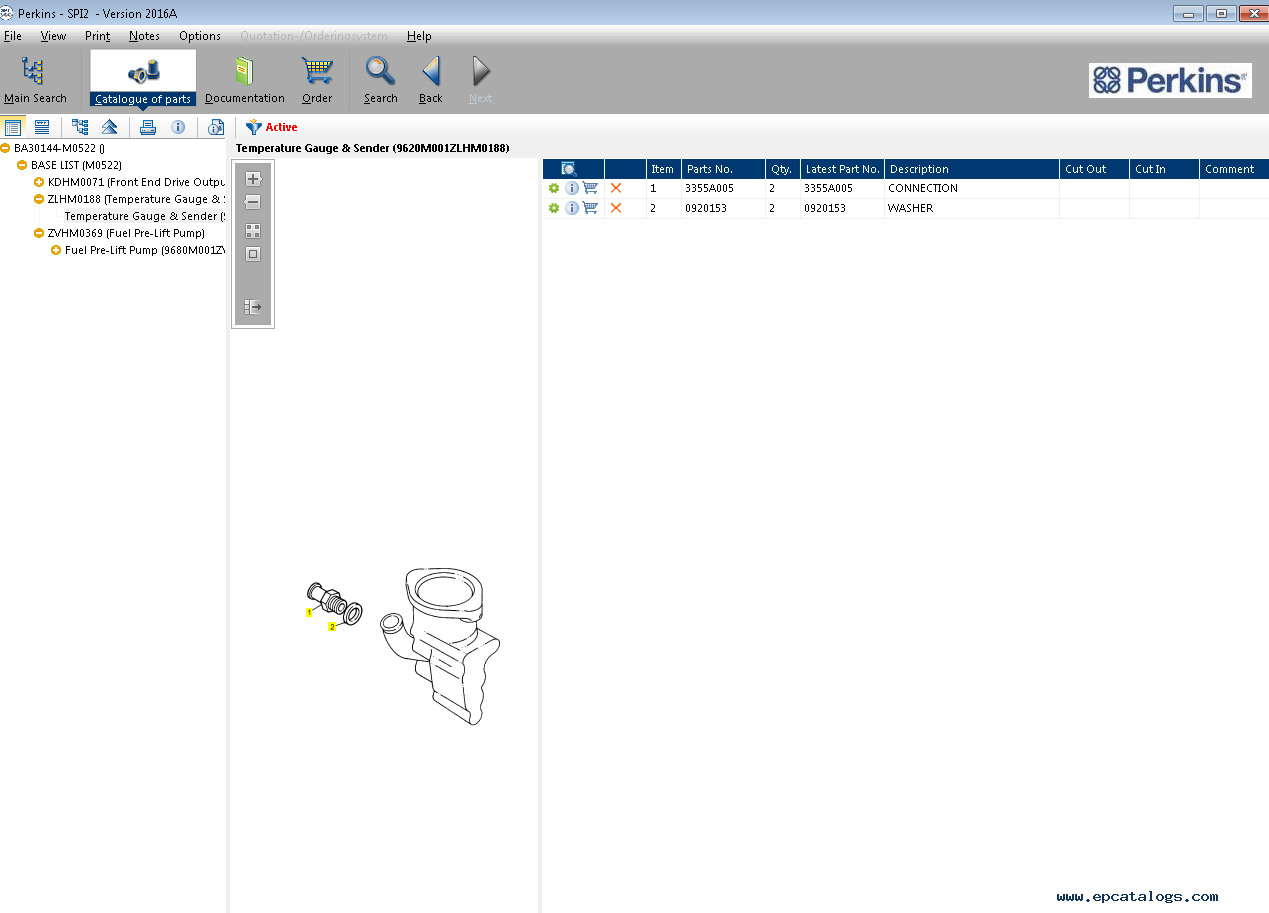Select Temperature Gauge & Sender tree leaf
This screenshot has height=913, width=1269.
coord(145,216)
